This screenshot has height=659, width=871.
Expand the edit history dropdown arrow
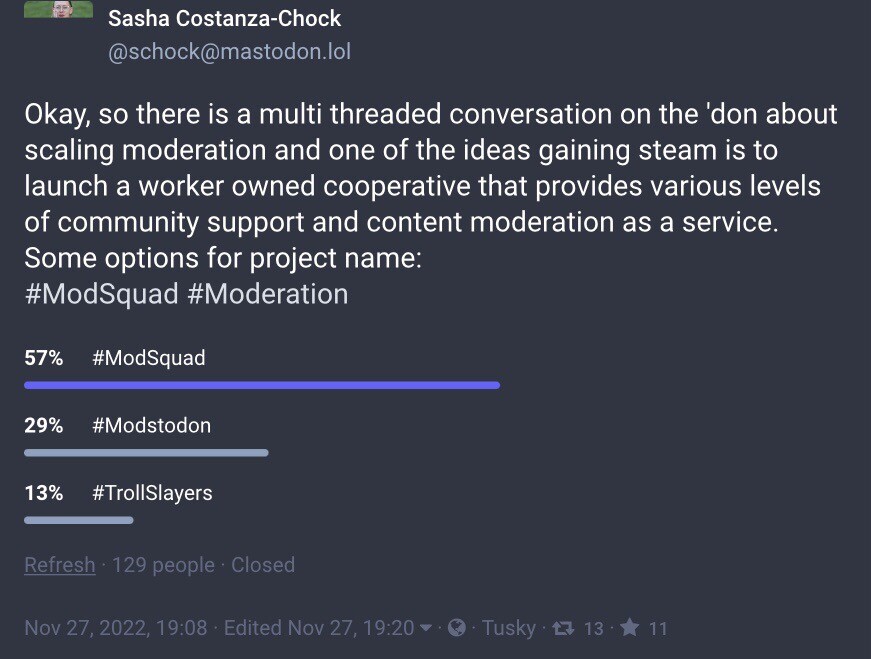point(426,628)
